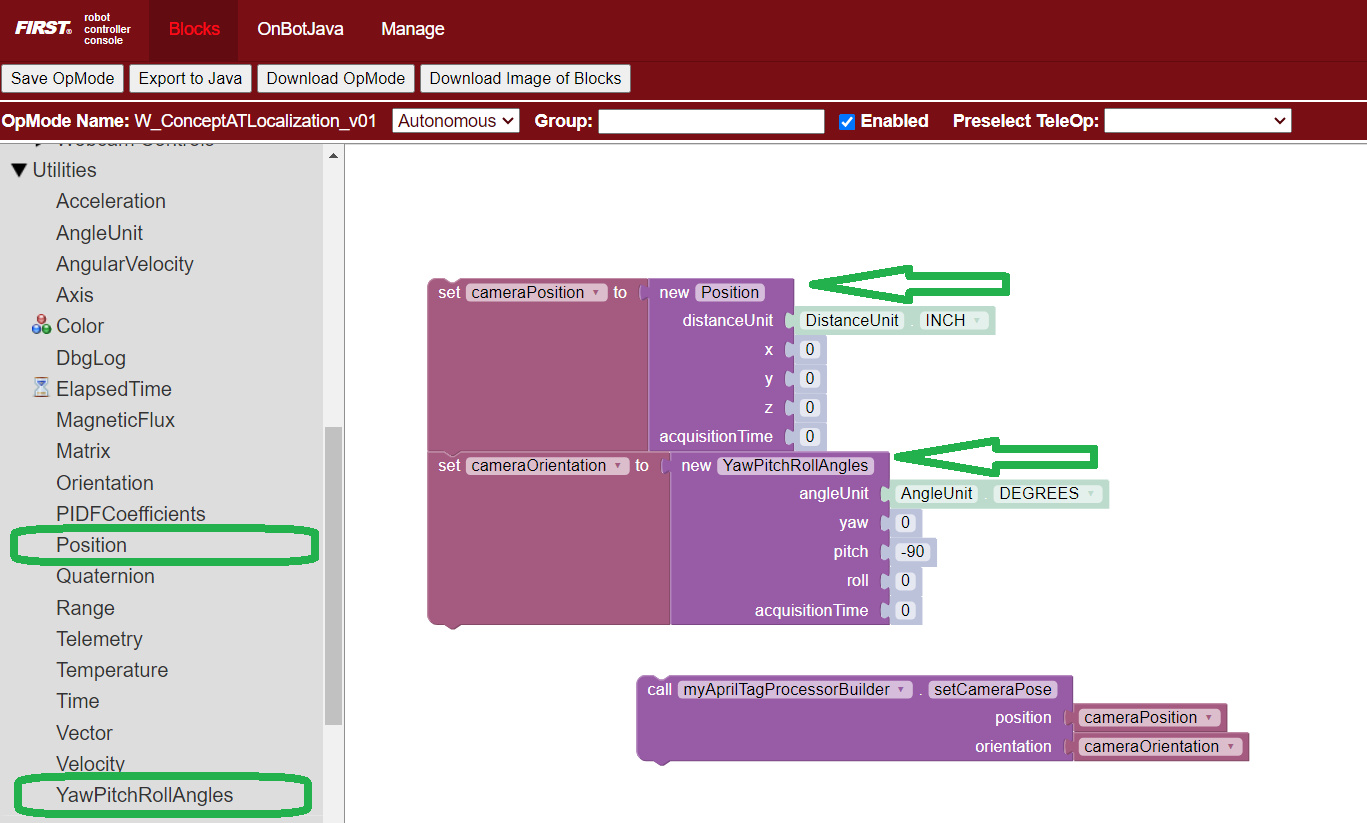Click the Group input field
The image size is (1367, 823).
(711, 121)
